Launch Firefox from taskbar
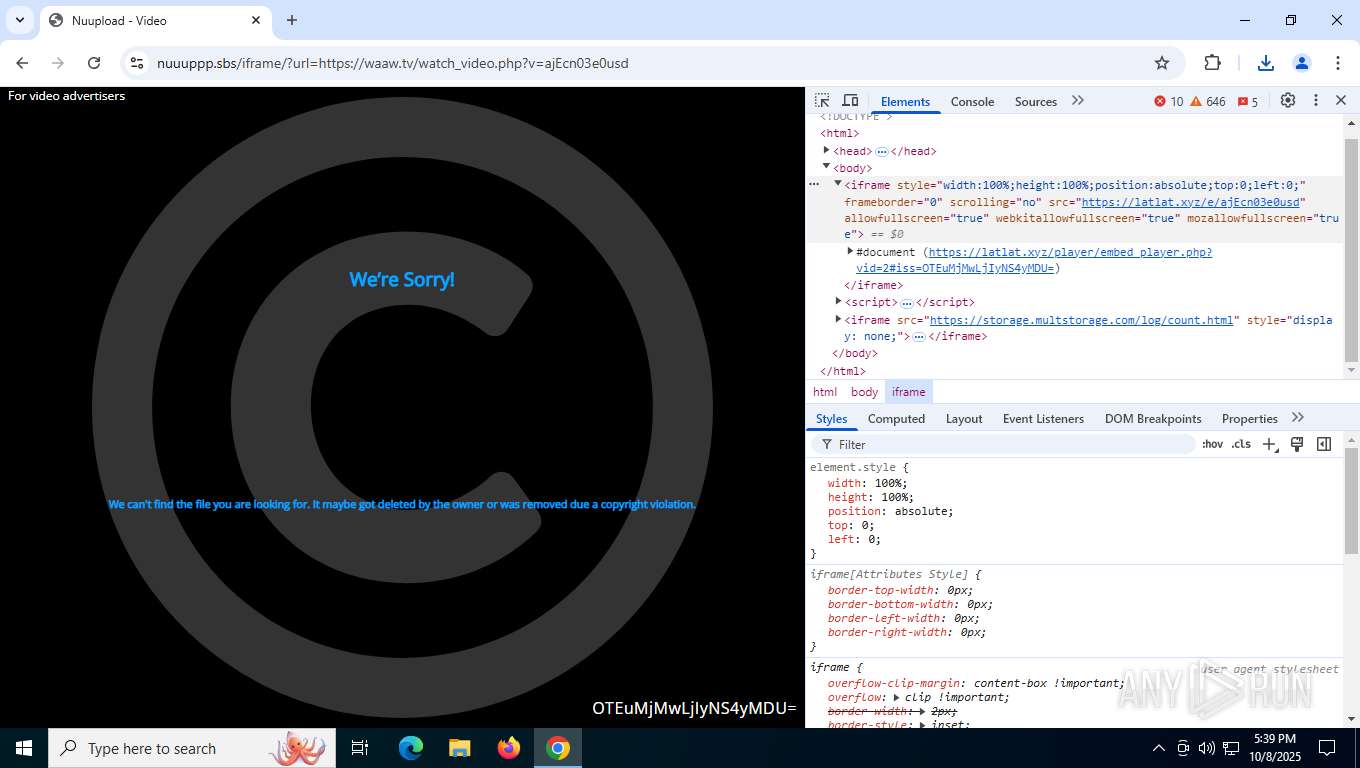This screenshot has height=768, width=1360. [x=509, y=748]
